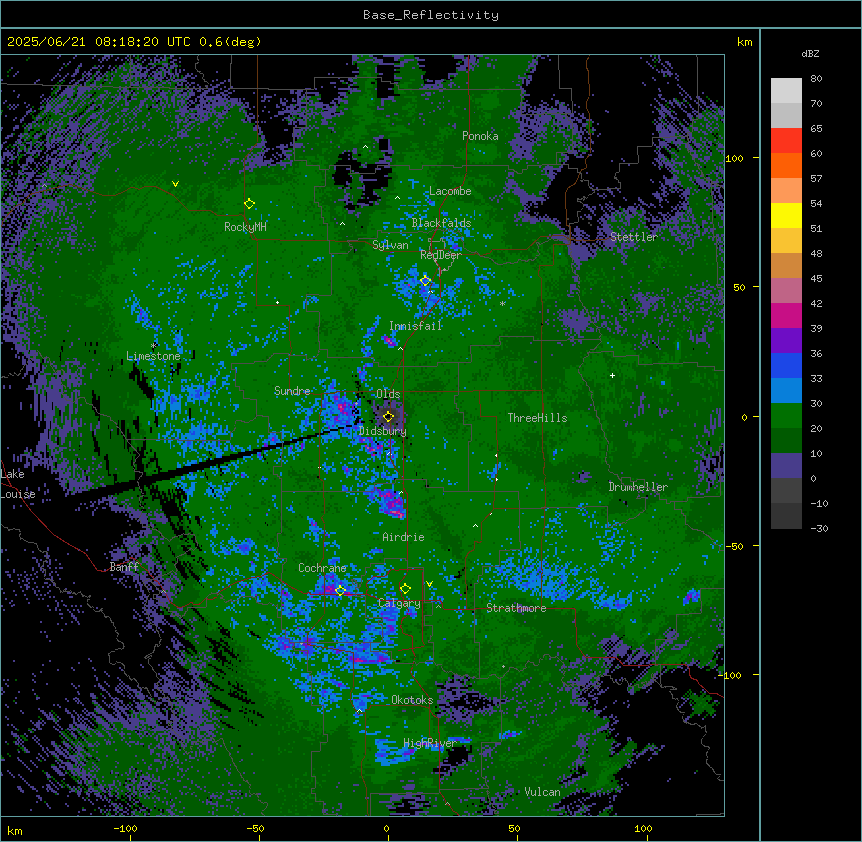Select the Strathmore city label
Viewport: 862px width, 842px height.
(516, 608)
